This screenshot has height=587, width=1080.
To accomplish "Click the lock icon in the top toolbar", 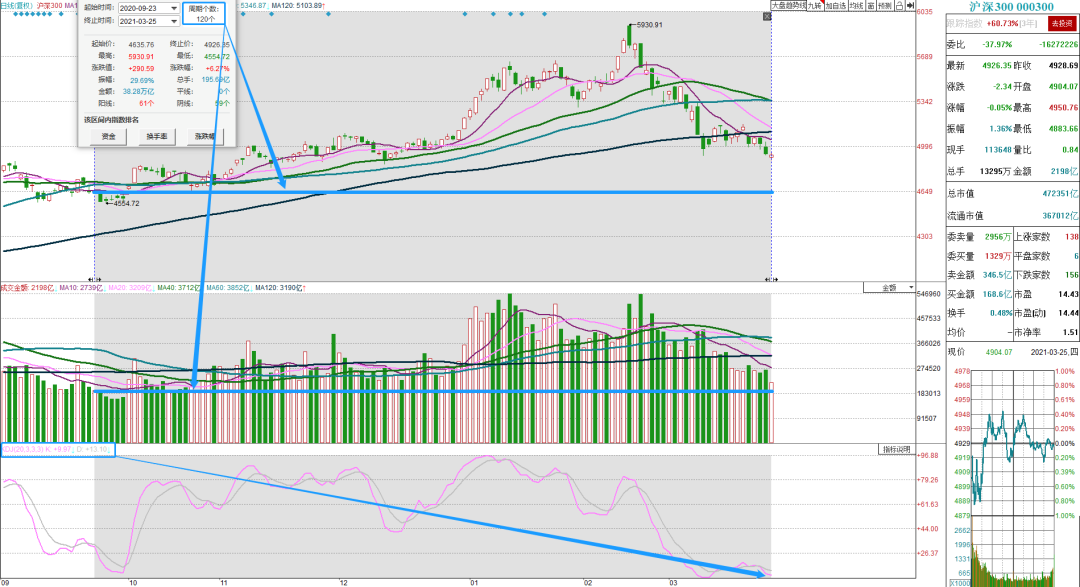I will [x=900, y=6].
